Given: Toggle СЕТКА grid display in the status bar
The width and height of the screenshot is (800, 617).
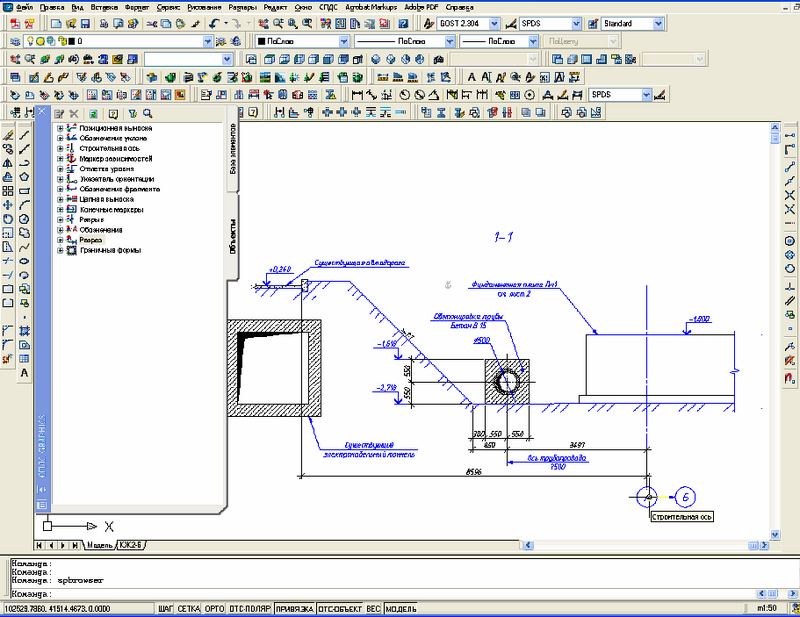Looking at the screenshot, I should pyautogui.click(x=189, y=608).
